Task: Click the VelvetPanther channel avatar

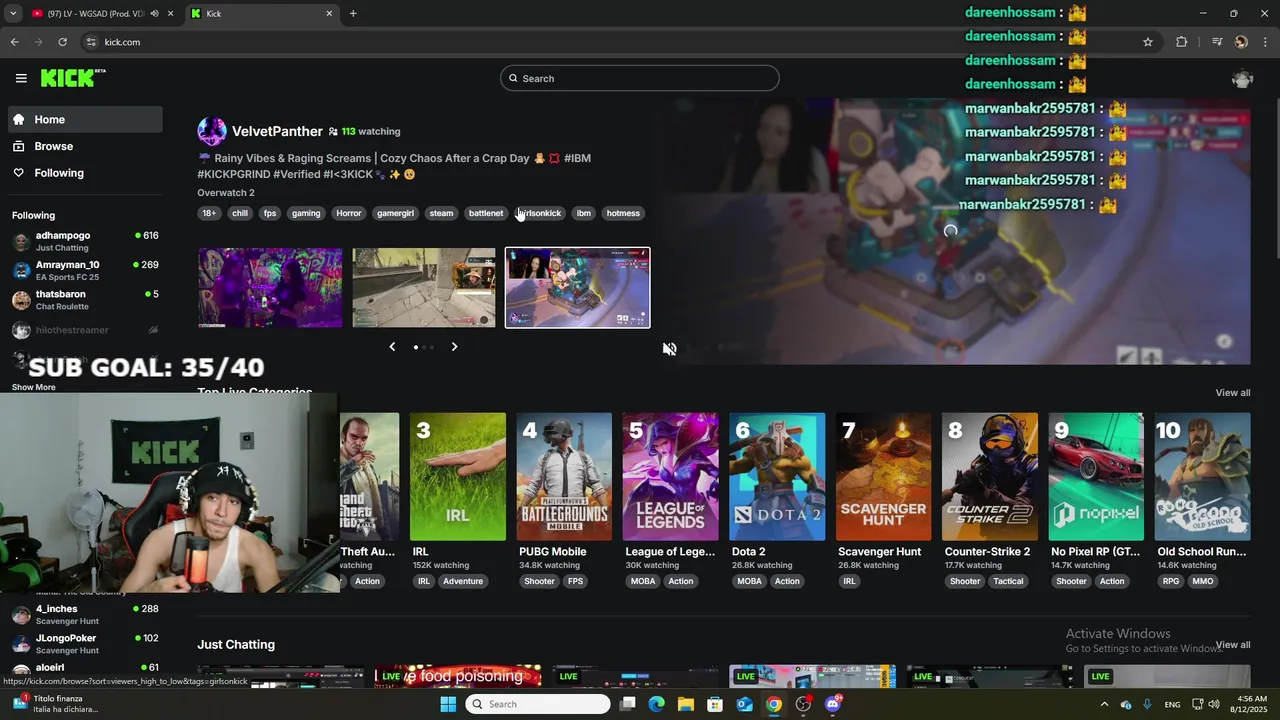Action: (x=212, y=131)
